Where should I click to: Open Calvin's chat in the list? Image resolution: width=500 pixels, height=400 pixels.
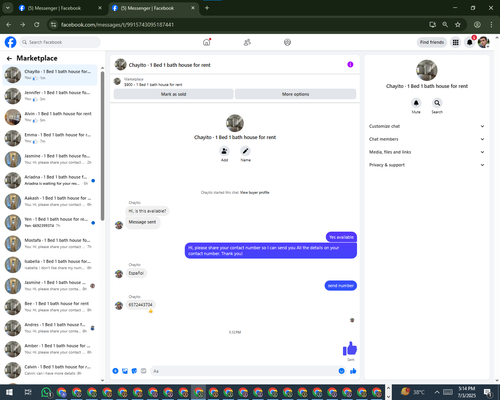[x=50, y=370]
